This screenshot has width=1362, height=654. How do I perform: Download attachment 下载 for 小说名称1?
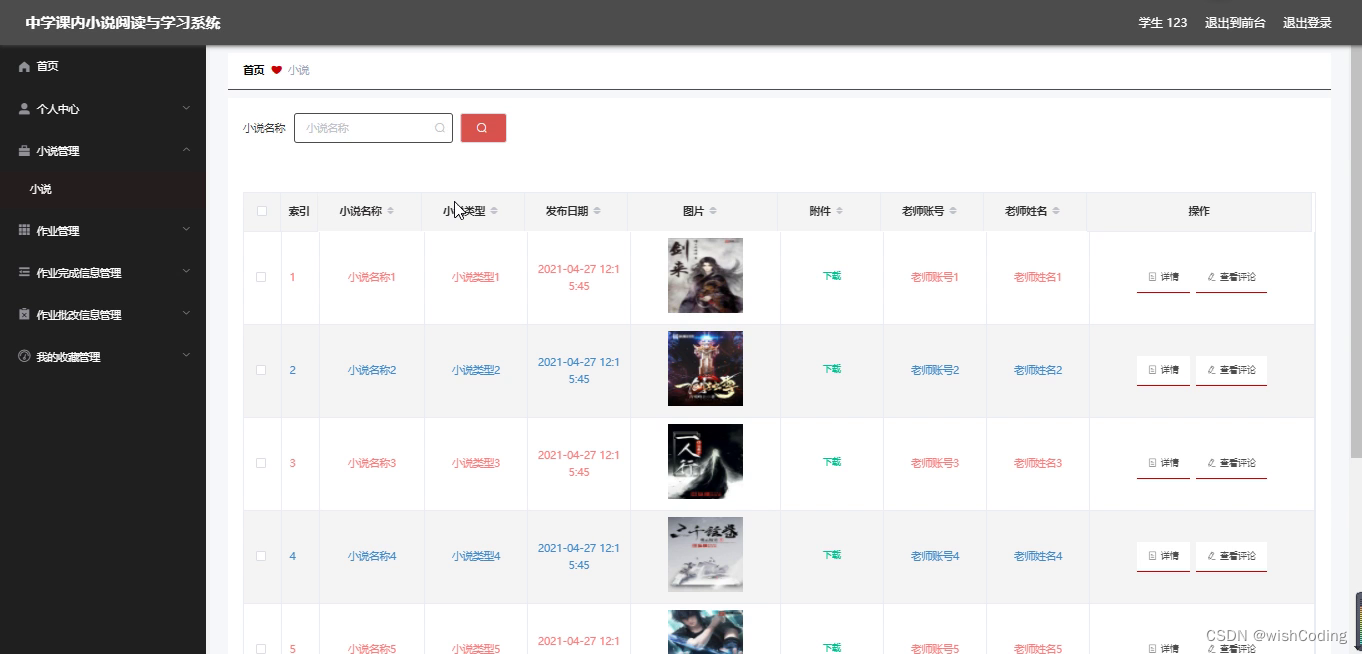[x=832, y=276]
